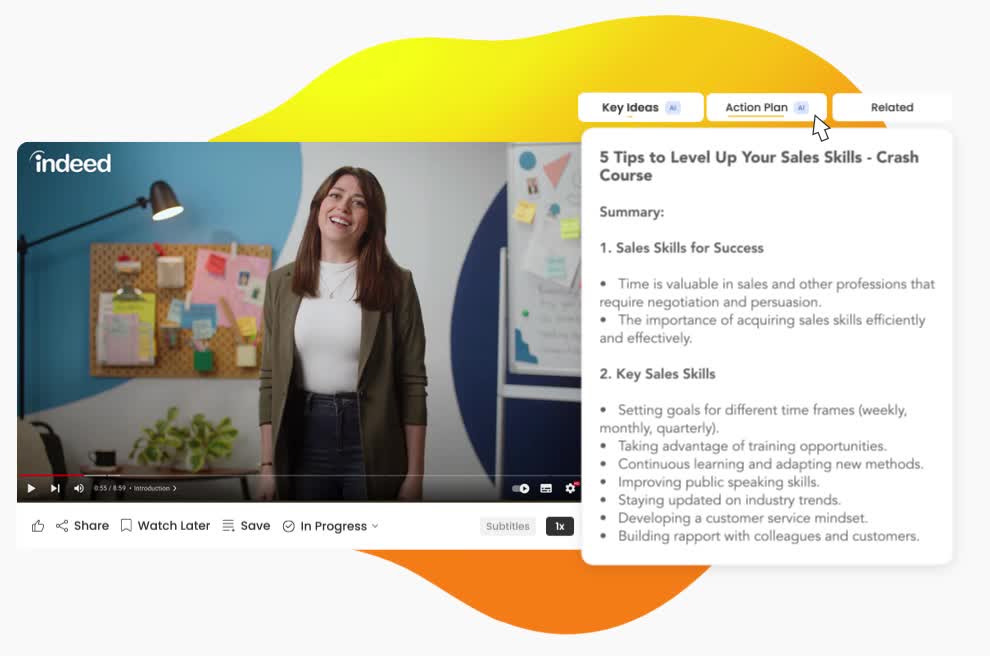Screen dimensions: 990x656
Task: Click the In Progress check circle icon
Action: pyautogui.click(x=289, y=527)
